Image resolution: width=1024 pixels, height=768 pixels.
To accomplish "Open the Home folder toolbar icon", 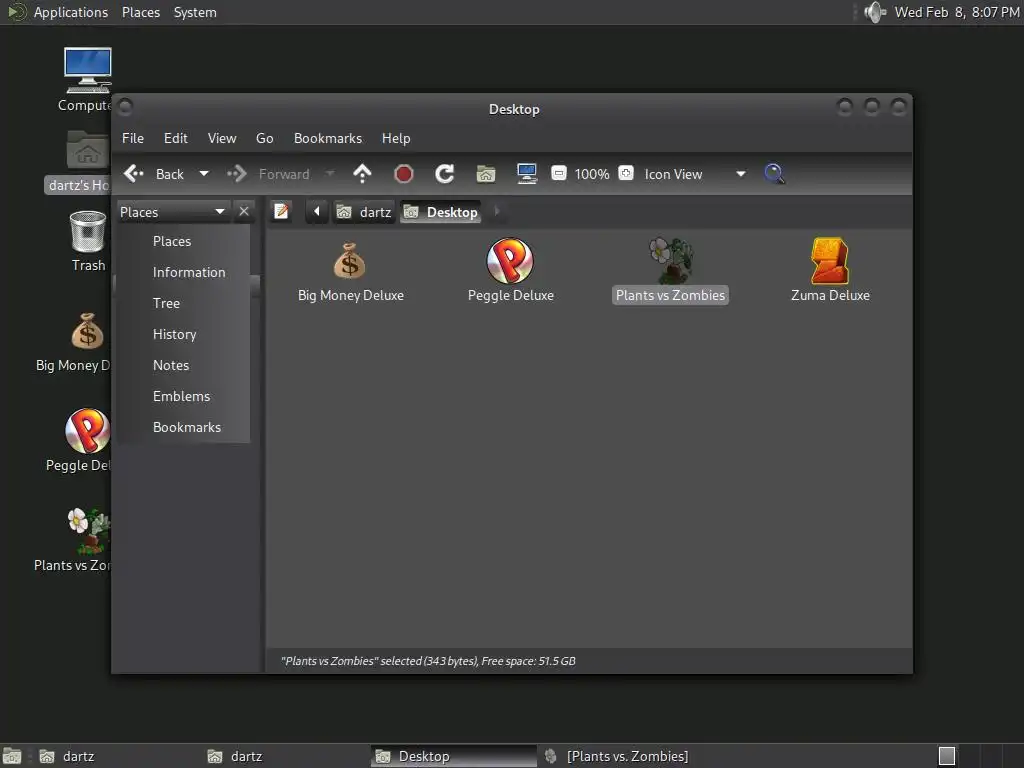I will (486, 174).
